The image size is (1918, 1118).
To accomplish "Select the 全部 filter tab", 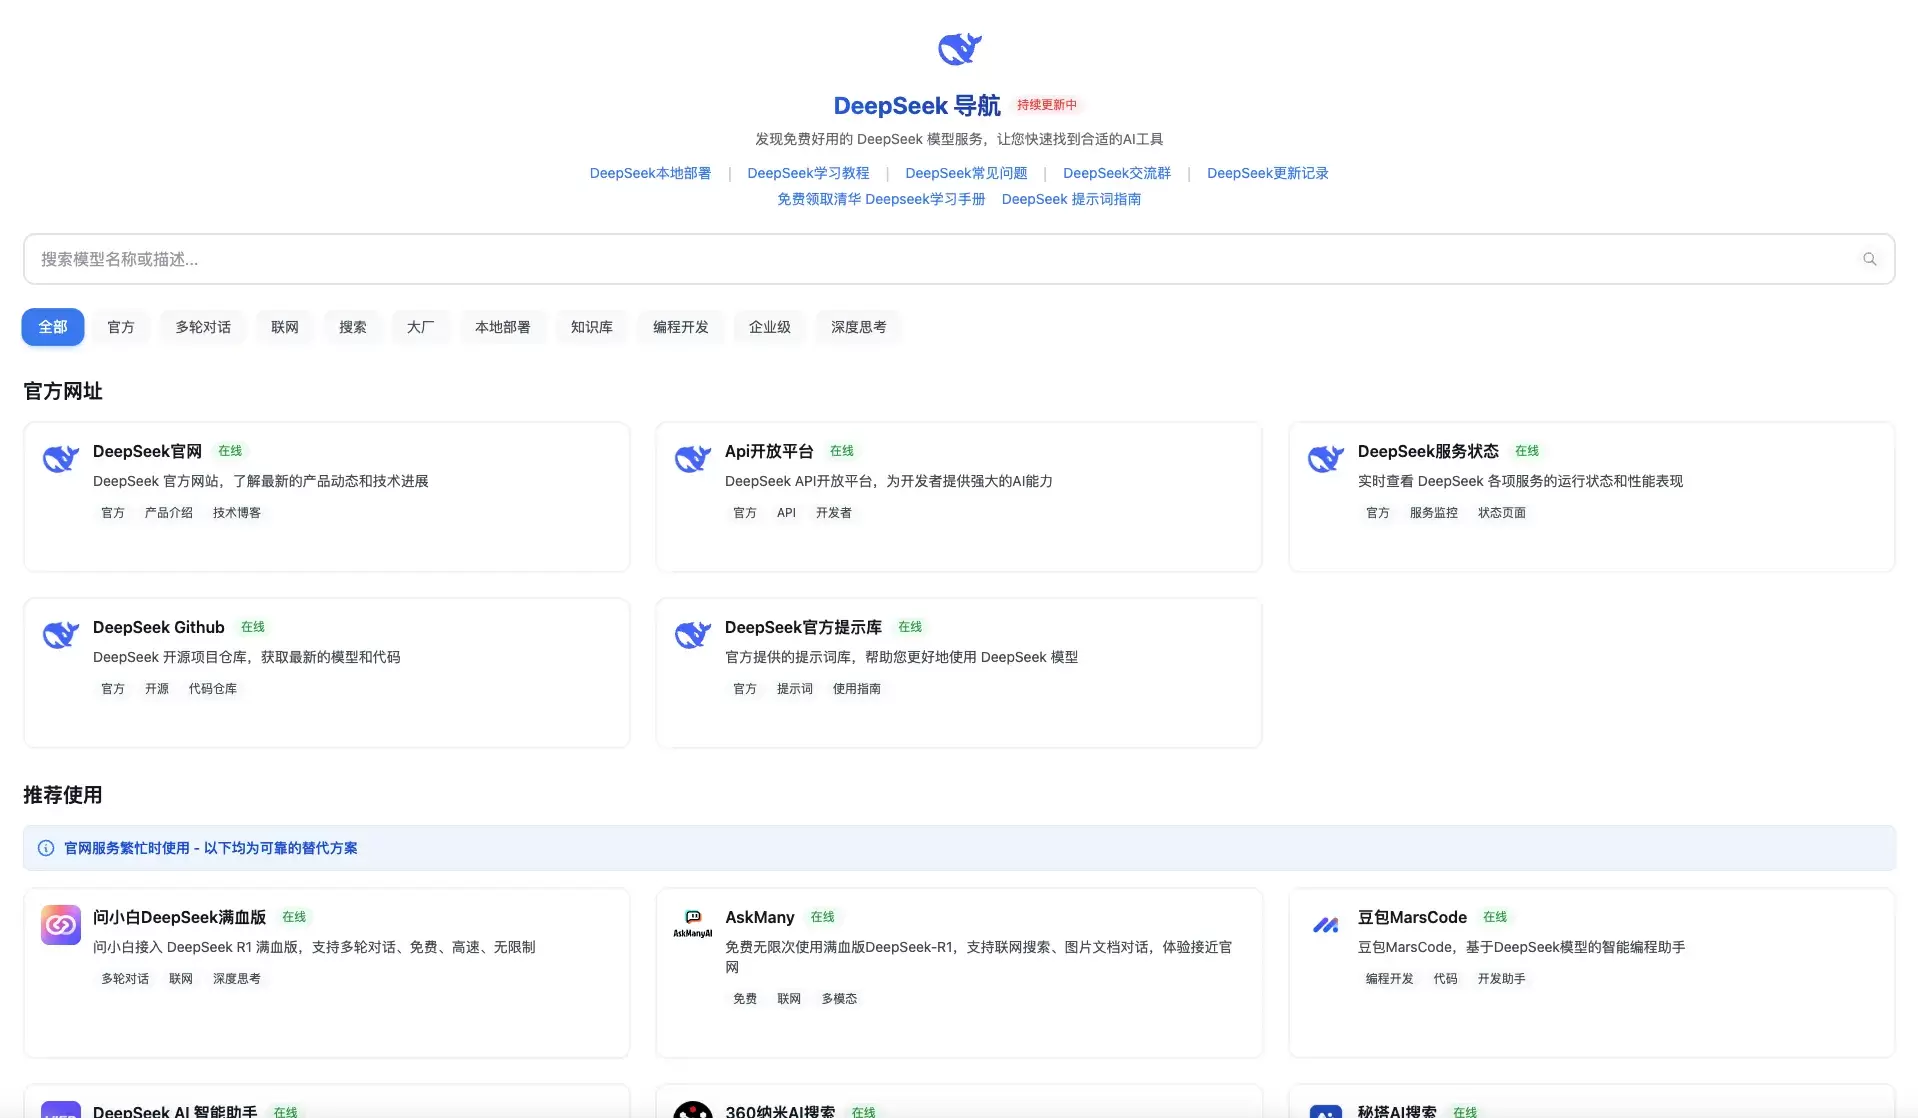I will pyautogui.click(x=53, y=327).
